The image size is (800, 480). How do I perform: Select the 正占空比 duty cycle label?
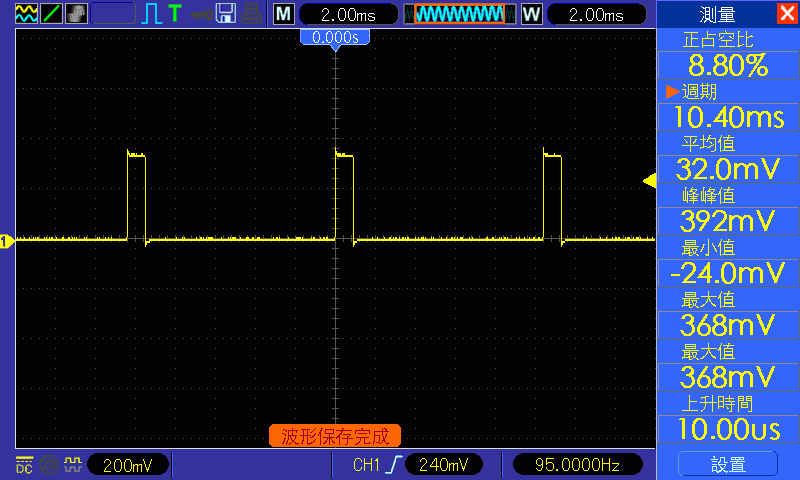coord(718,40)
